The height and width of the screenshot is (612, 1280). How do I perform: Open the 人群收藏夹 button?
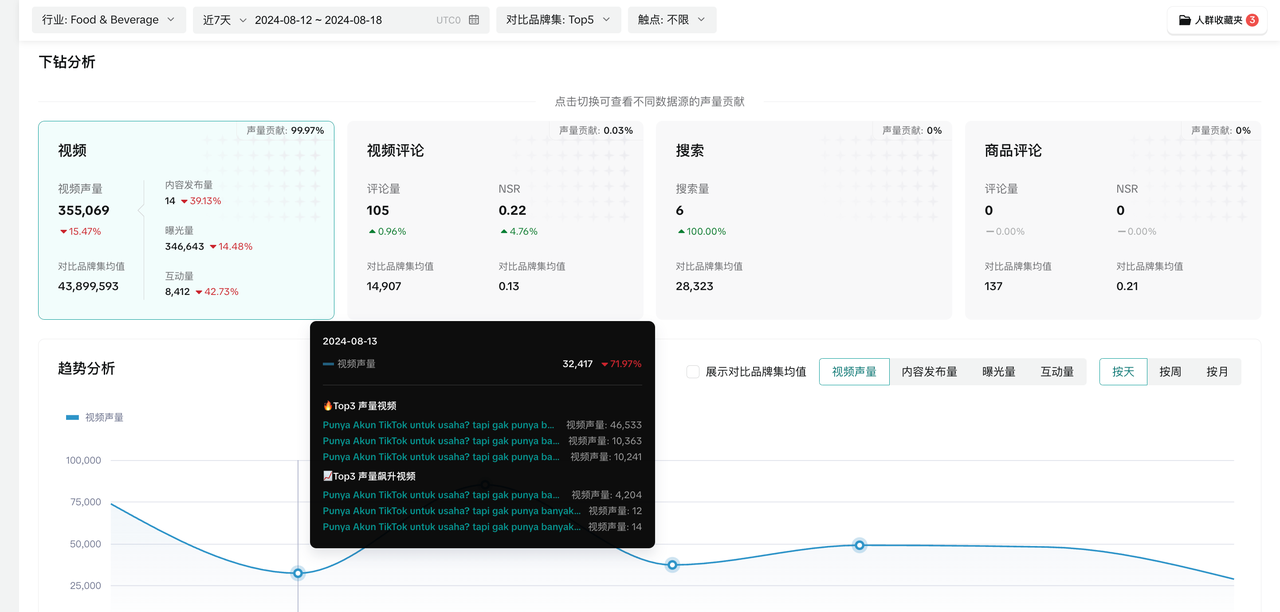[1217, 20]
